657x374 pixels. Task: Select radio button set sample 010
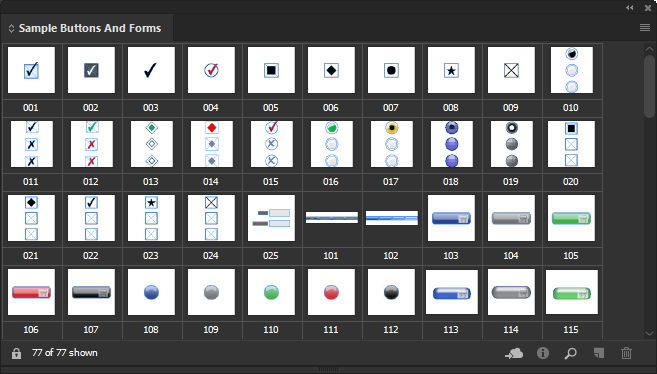pyautogui.click(x=572, y=70)
